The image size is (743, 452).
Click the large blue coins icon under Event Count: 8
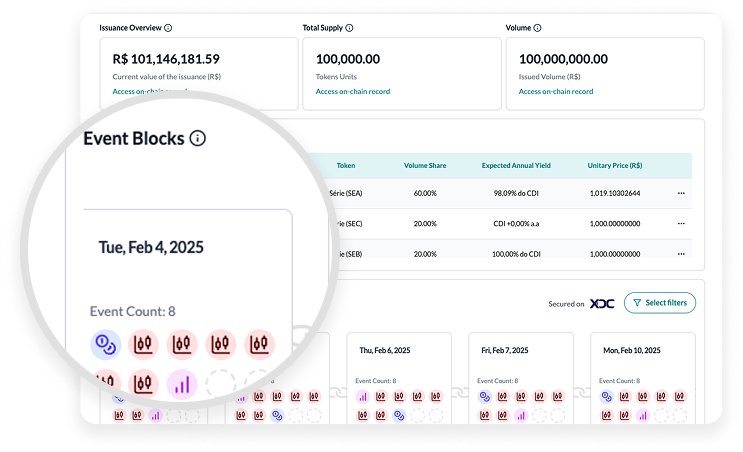coord(106,344)
